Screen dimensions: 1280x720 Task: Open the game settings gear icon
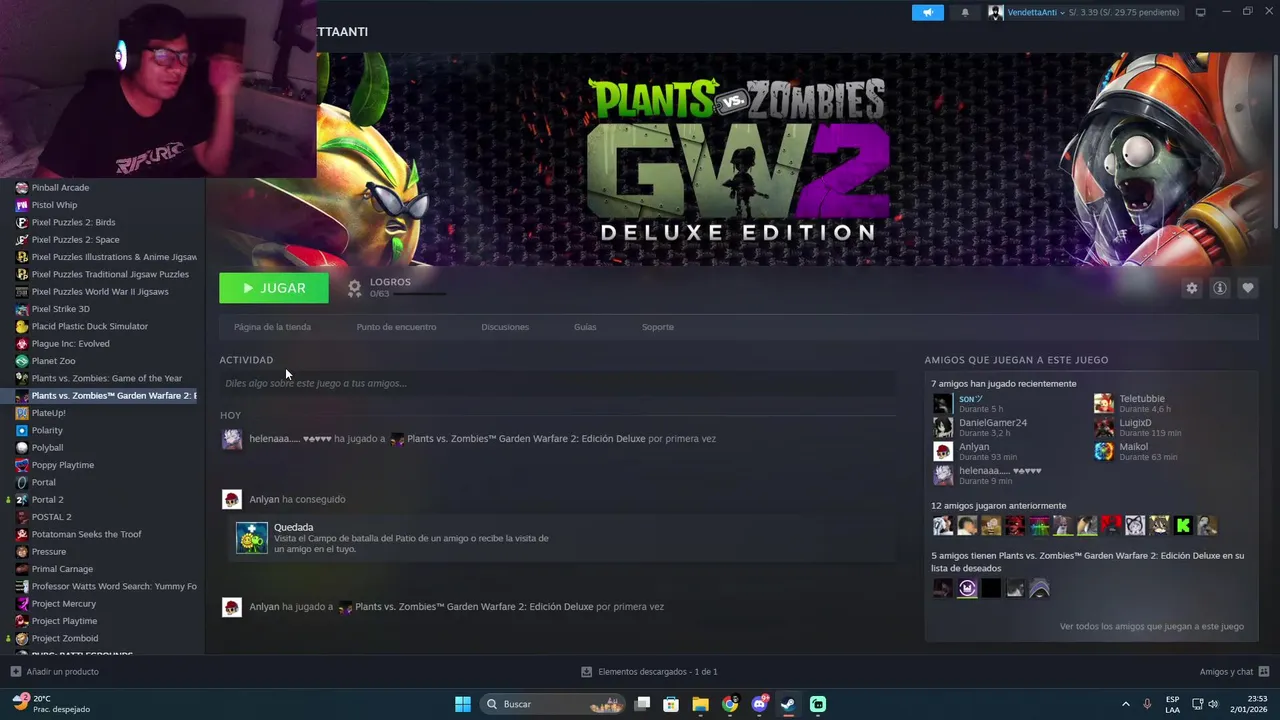coord(1191,288)
